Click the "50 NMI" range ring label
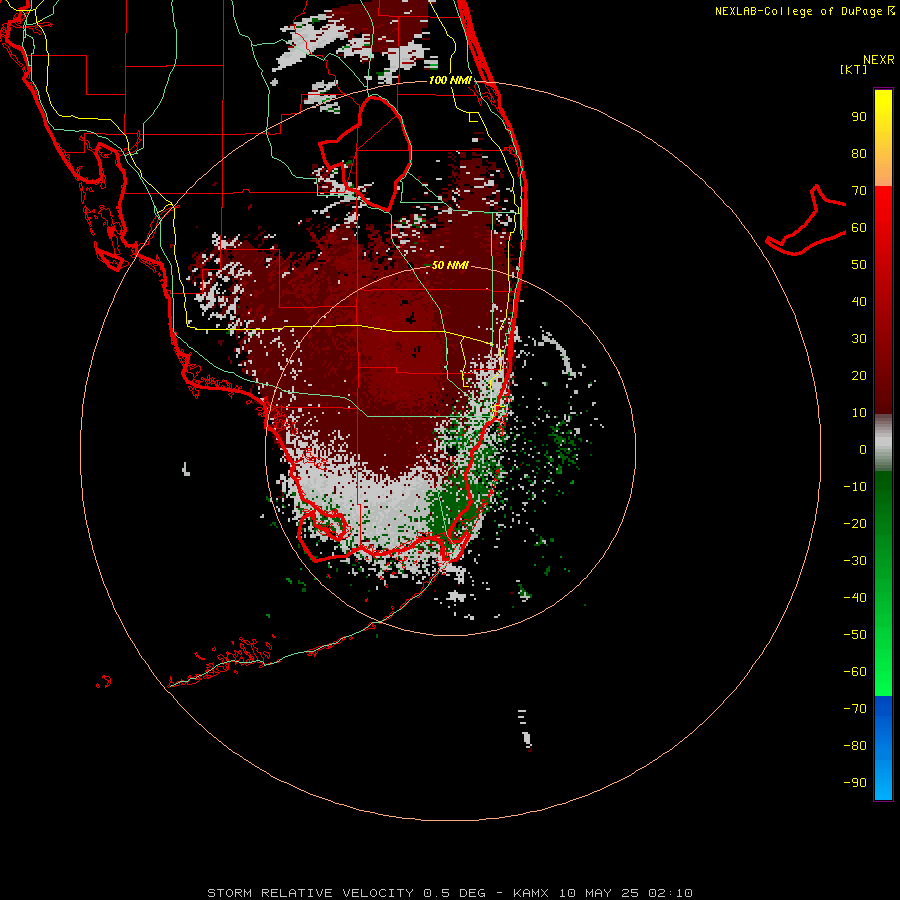The width and height of the screenshot is (900, 900). tap(450, 265)
